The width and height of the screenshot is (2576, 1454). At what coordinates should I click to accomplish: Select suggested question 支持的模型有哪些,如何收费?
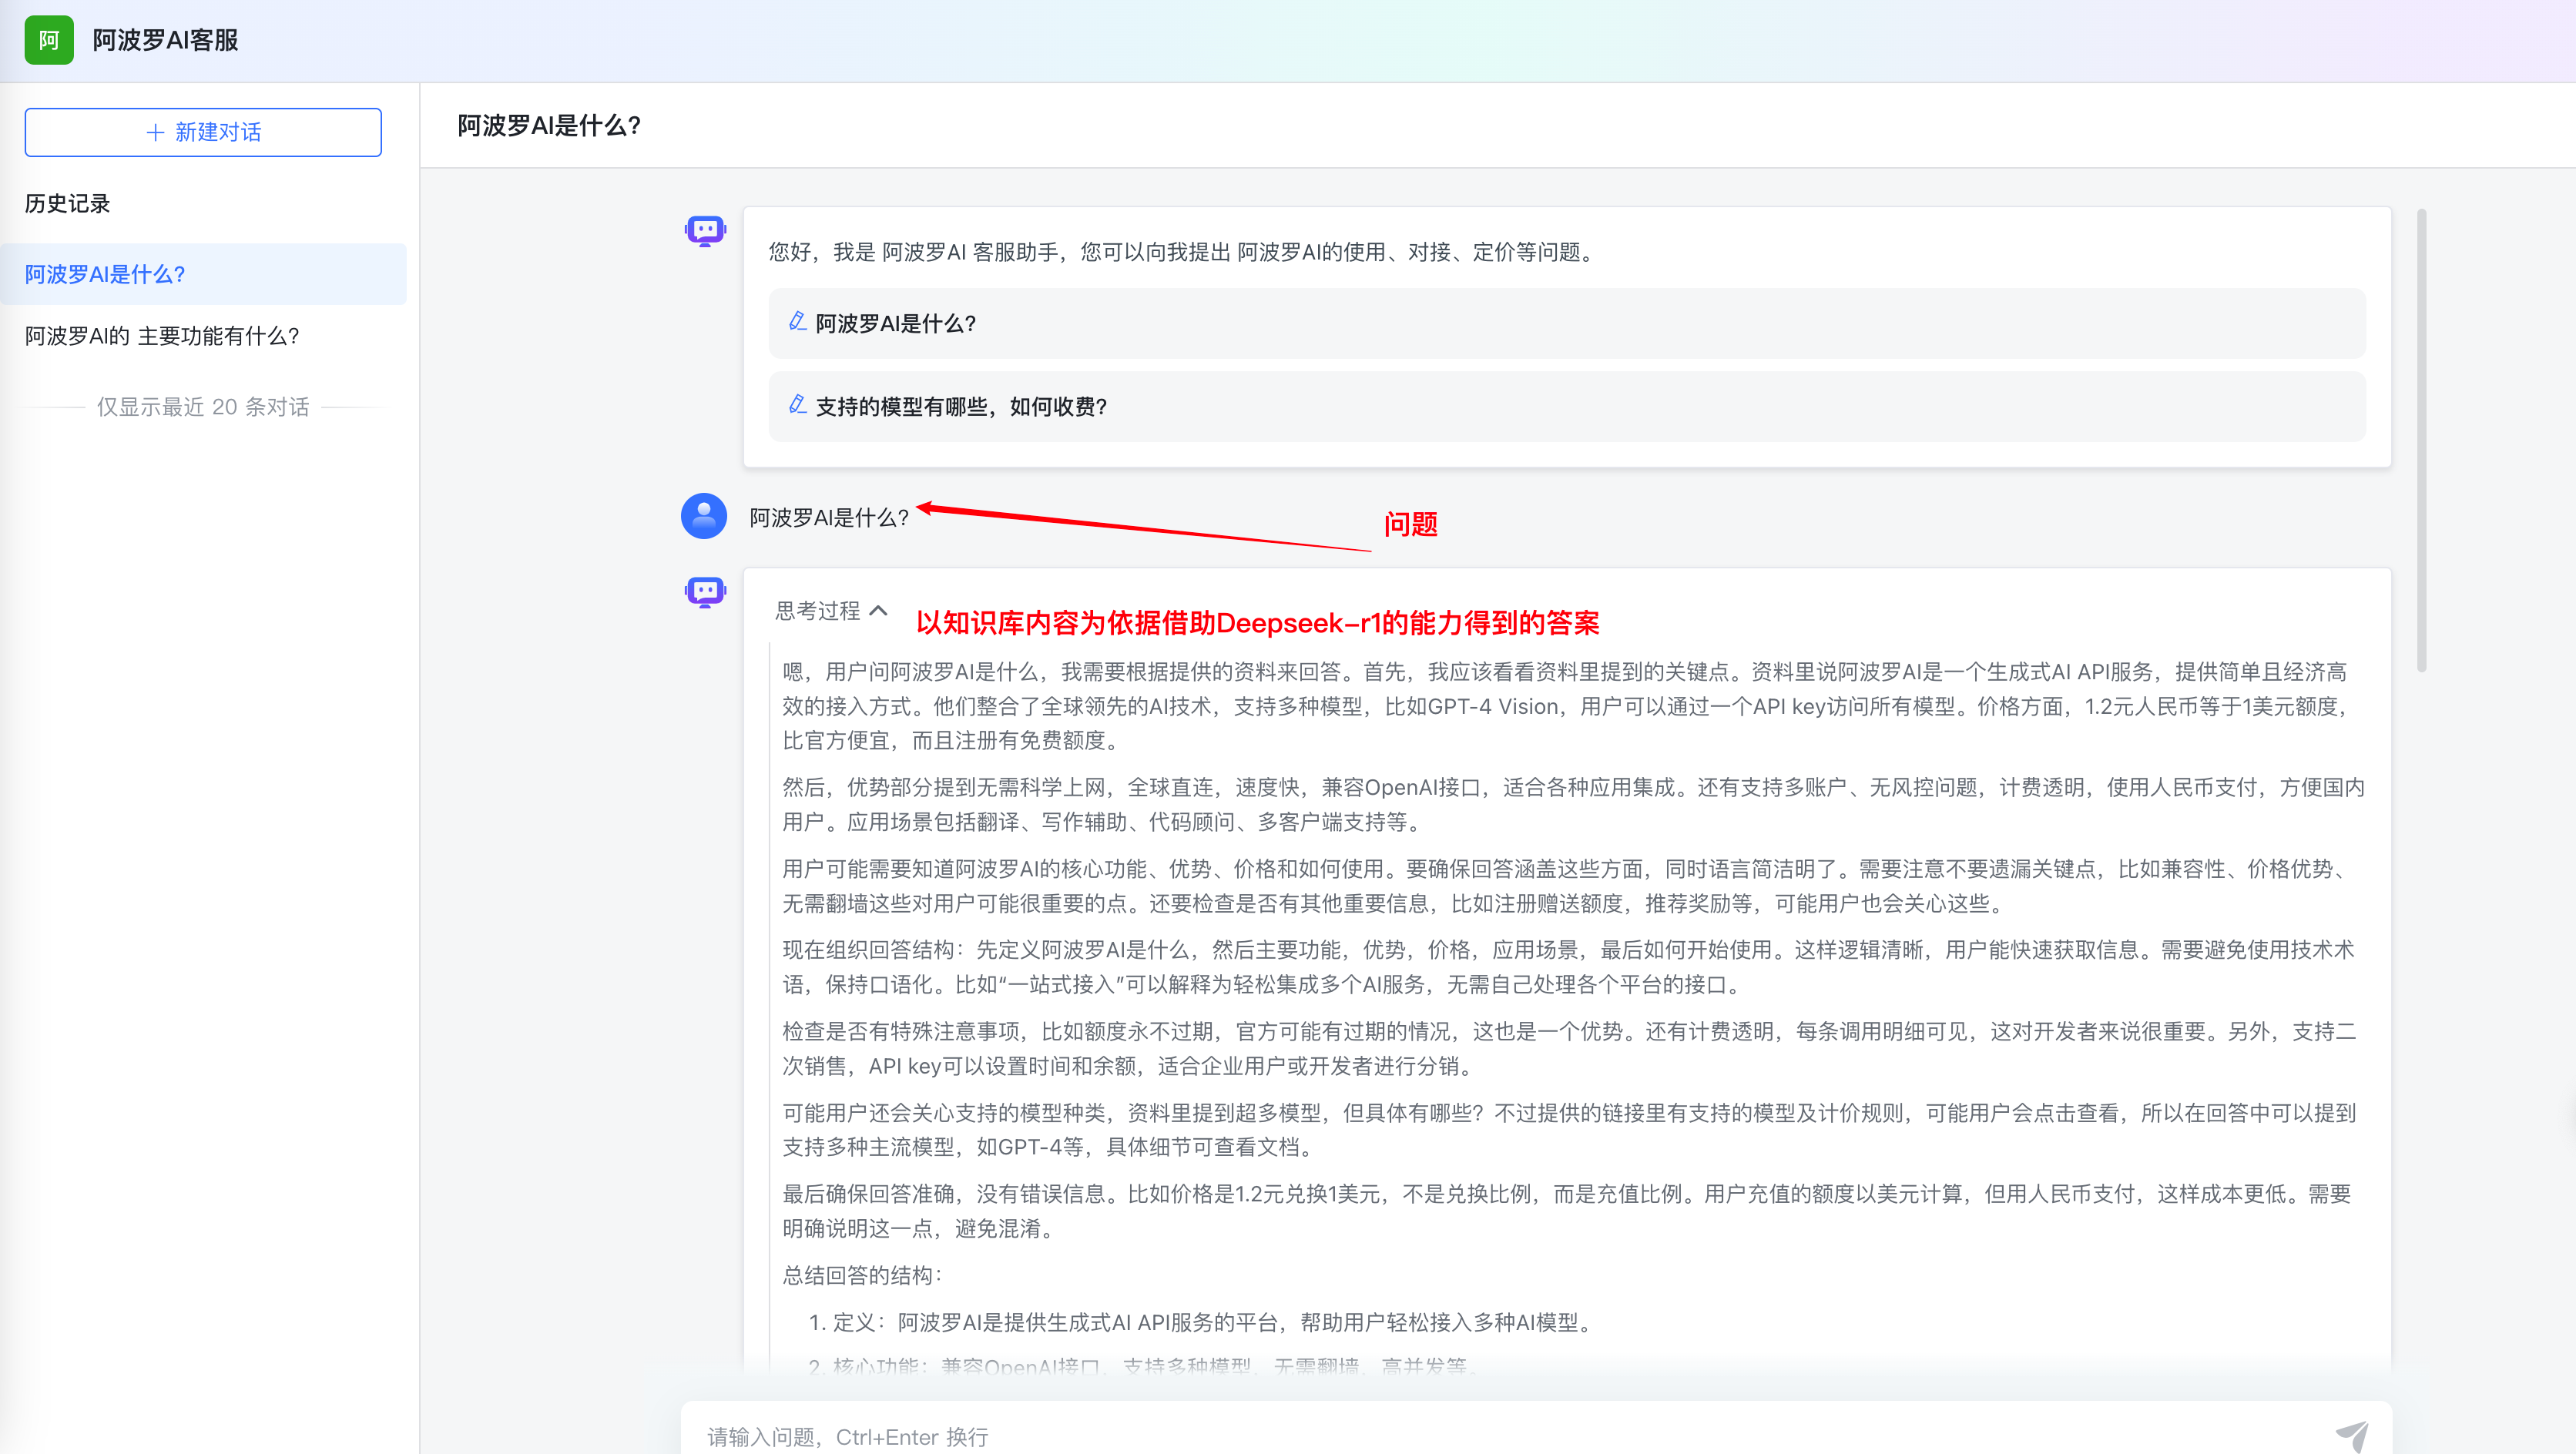pyautogui.click(x=961, y=406)
